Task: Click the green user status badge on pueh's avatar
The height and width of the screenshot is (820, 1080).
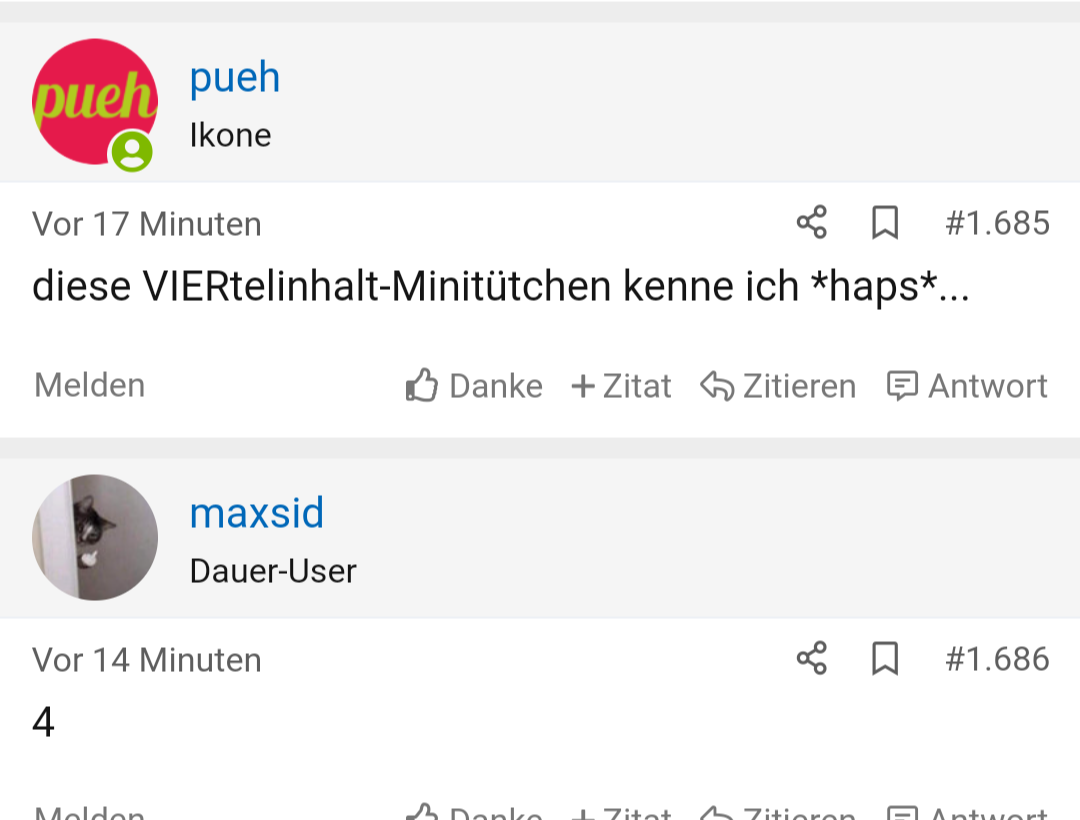Action: pyautogui.click(x=132, y=152)
